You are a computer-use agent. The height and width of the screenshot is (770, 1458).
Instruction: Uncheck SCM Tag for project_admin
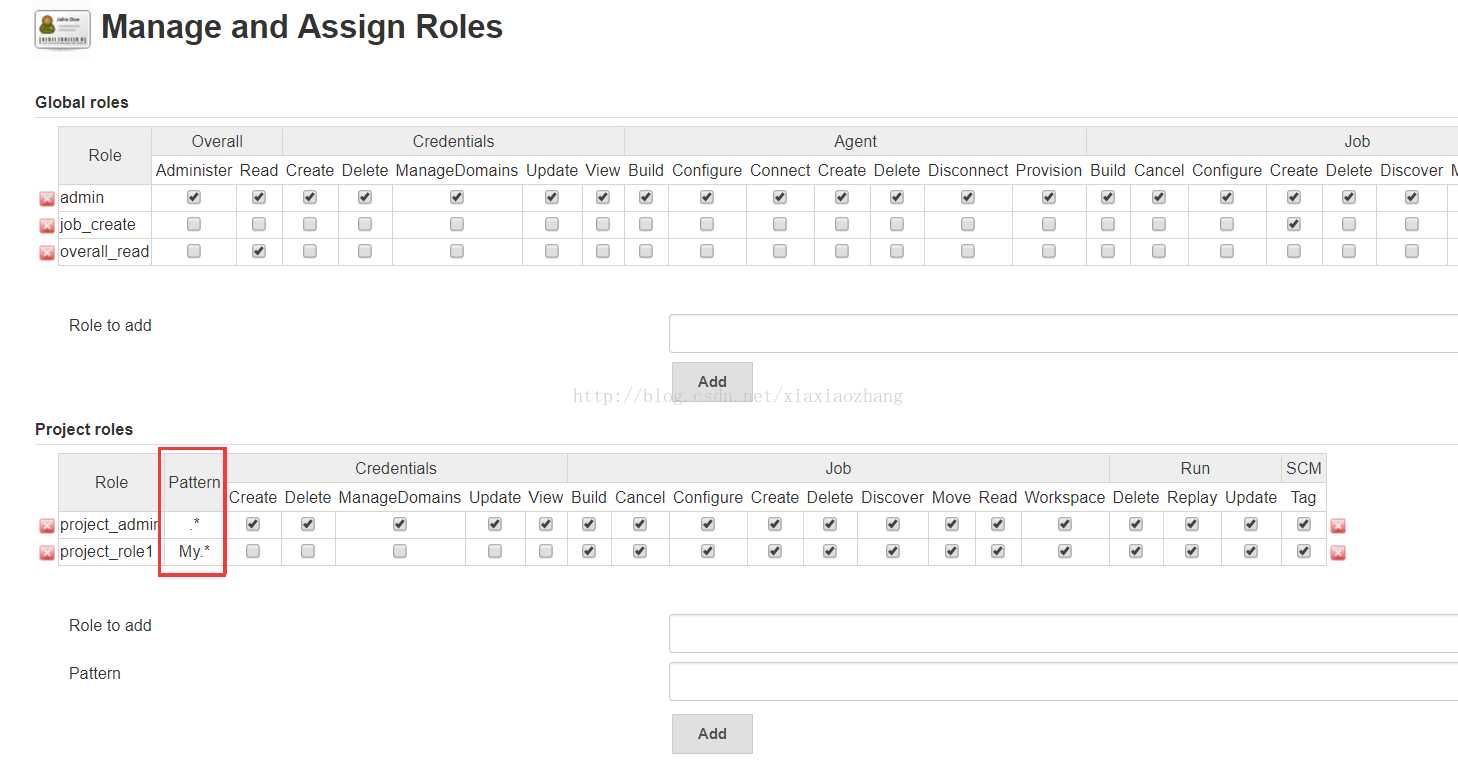click(1303, 524)
